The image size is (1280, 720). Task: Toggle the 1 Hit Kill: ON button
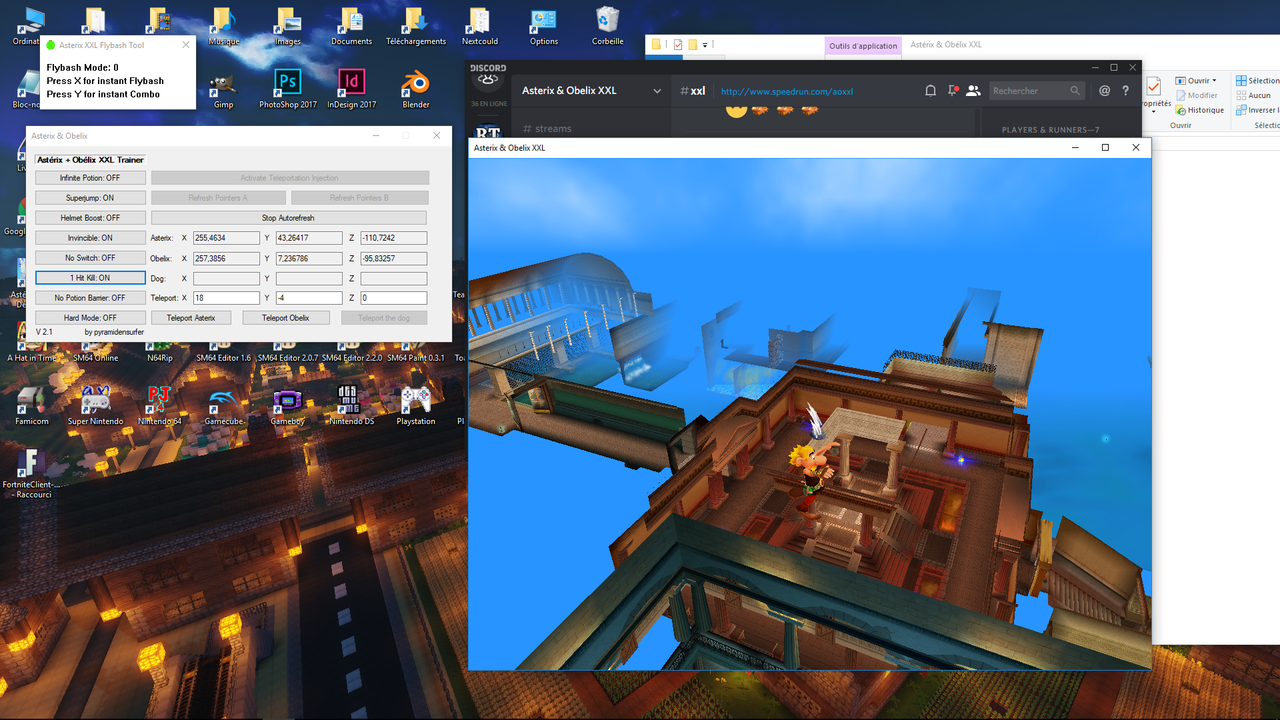point(90,278)
